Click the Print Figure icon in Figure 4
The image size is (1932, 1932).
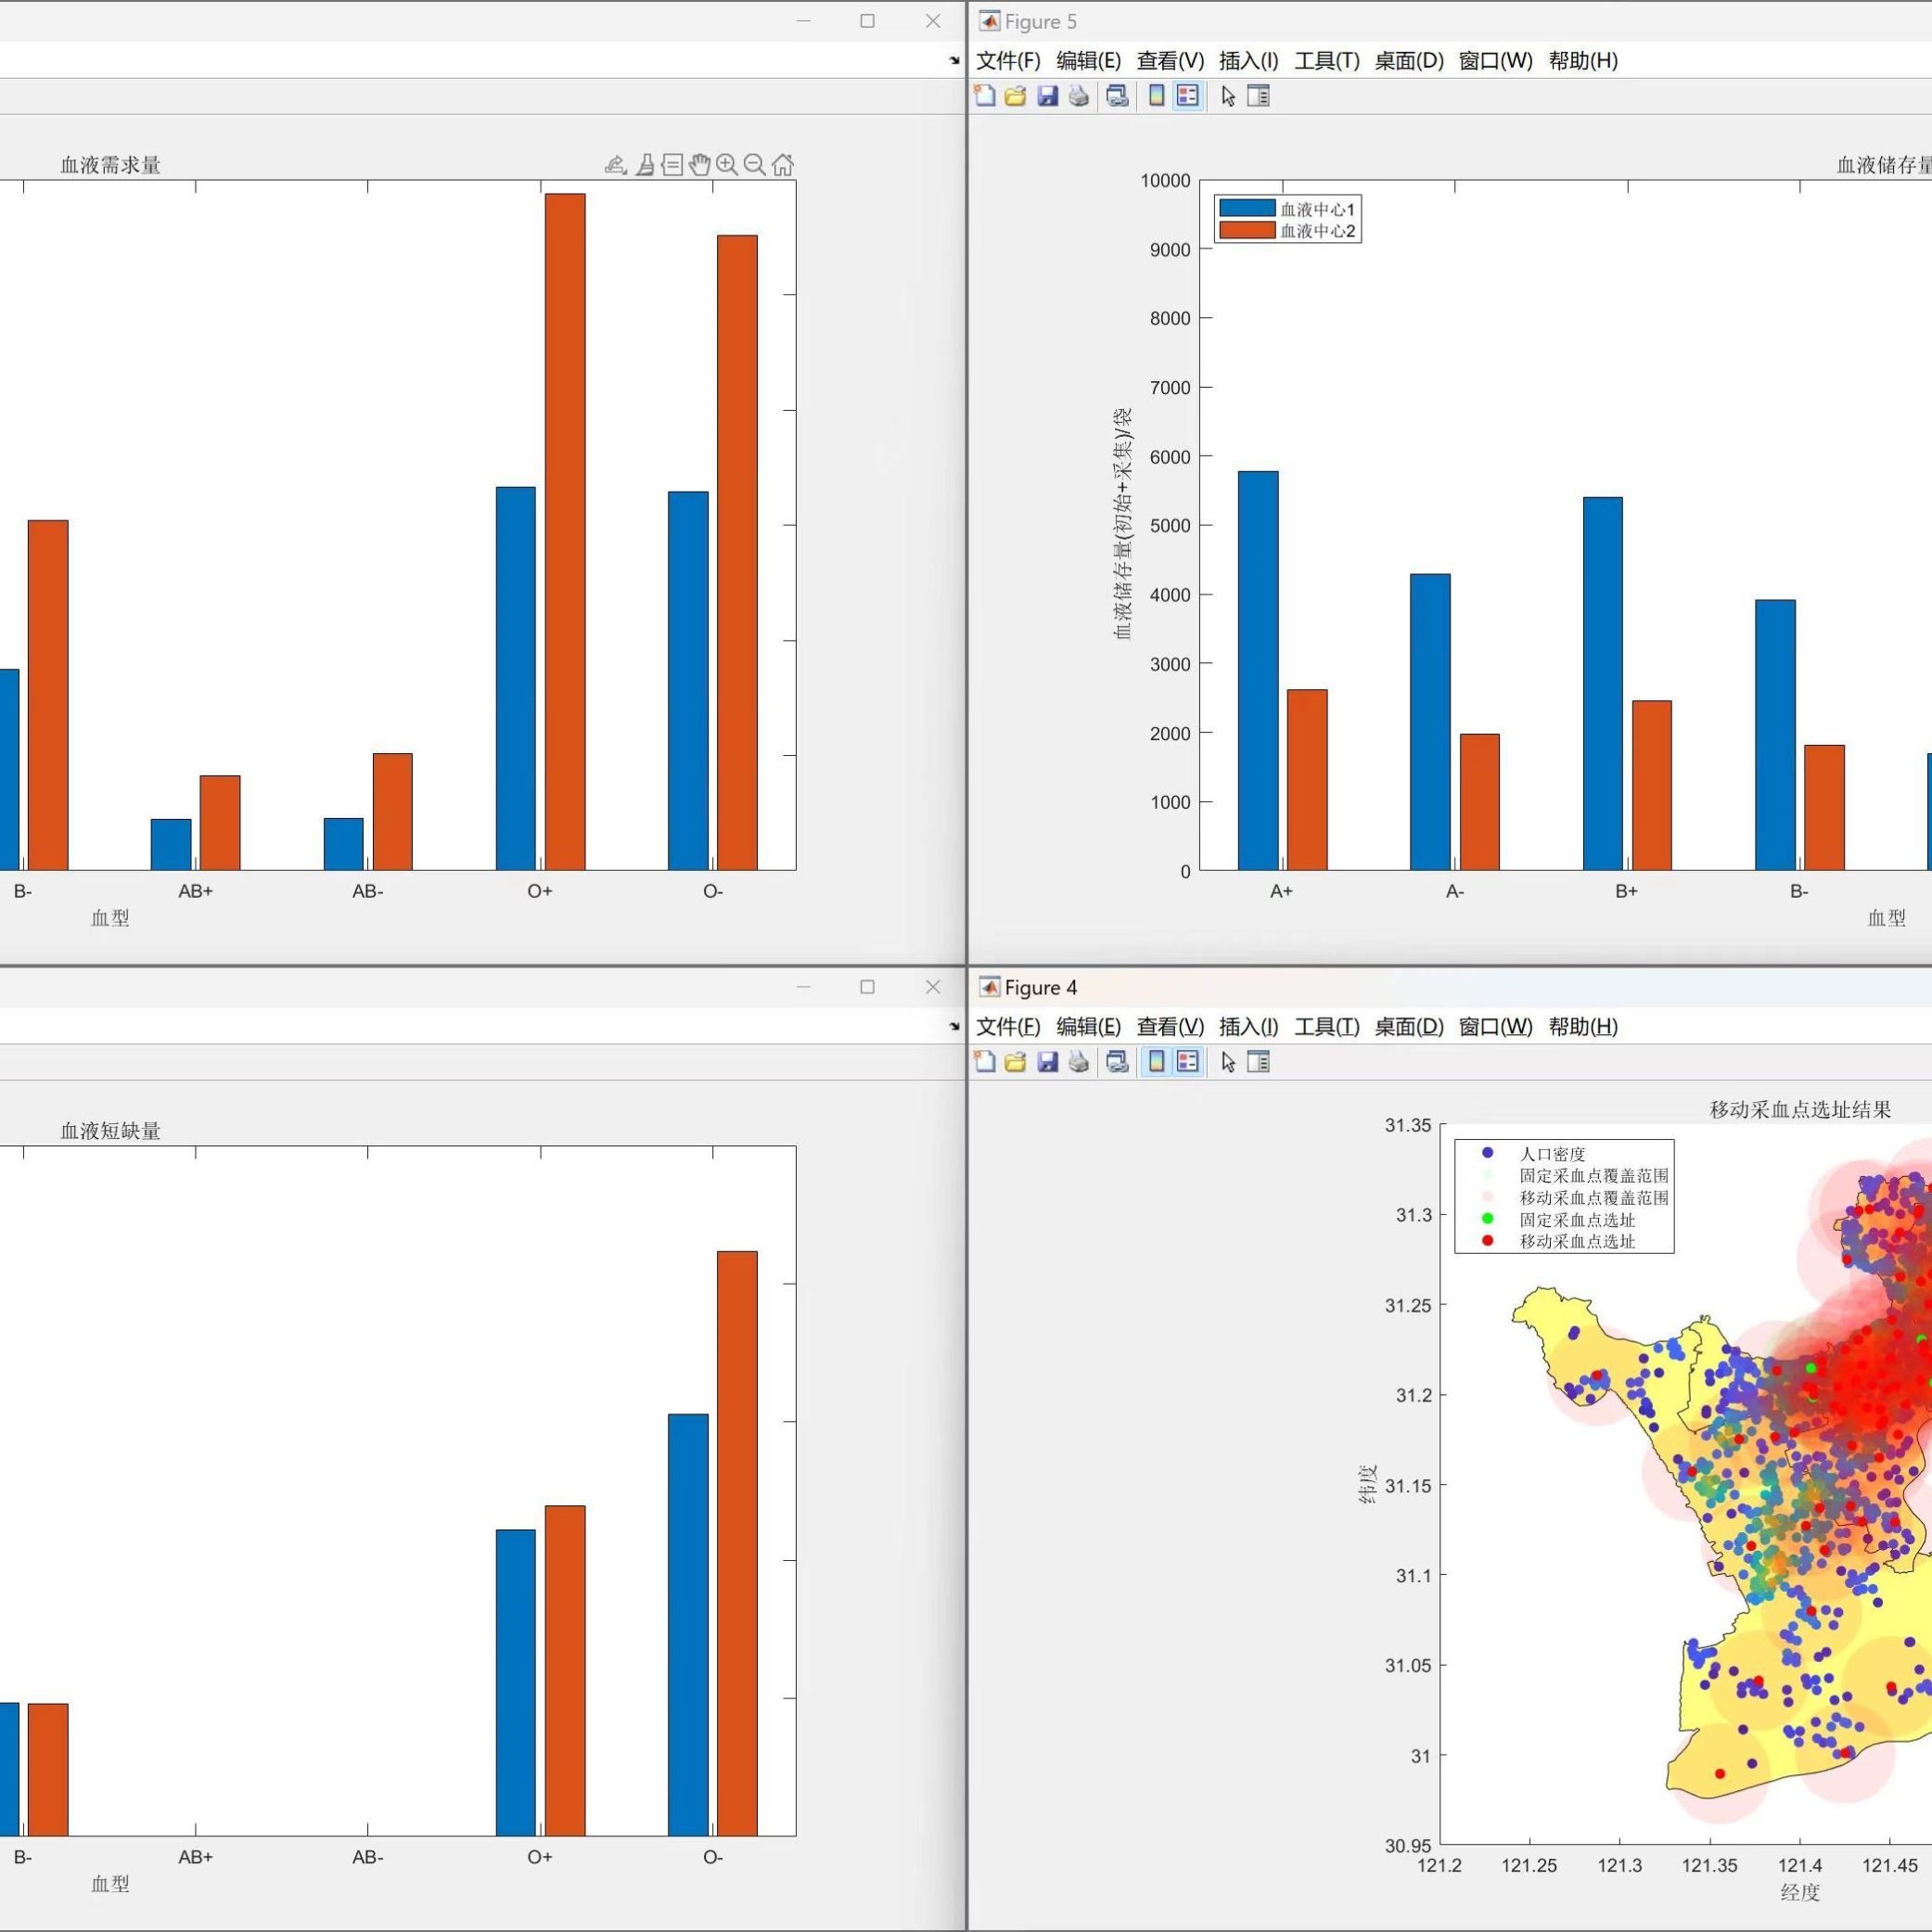tap(1078, 1062)
